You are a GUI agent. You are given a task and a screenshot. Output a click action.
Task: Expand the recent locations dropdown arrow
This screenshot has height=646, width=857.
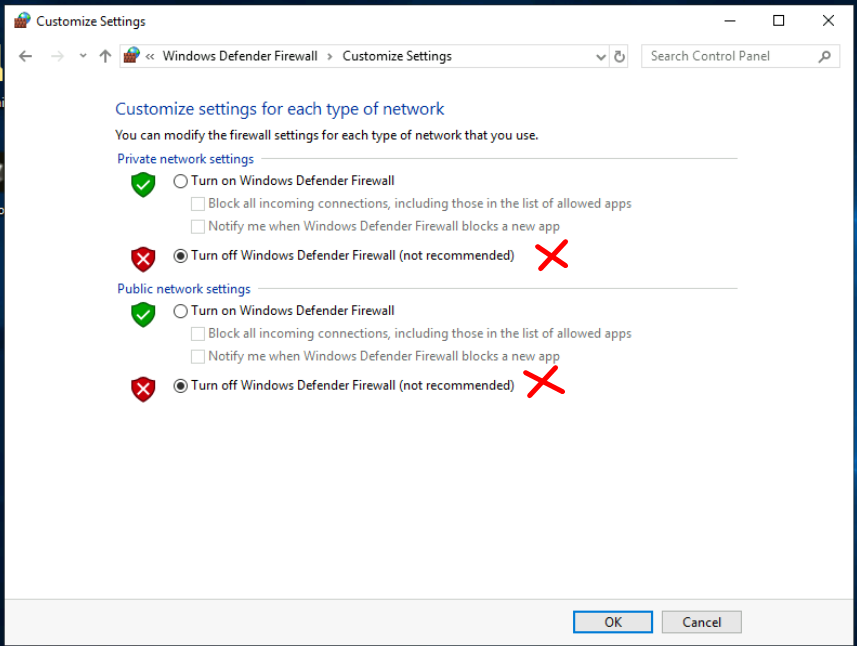tap(82, 57)
